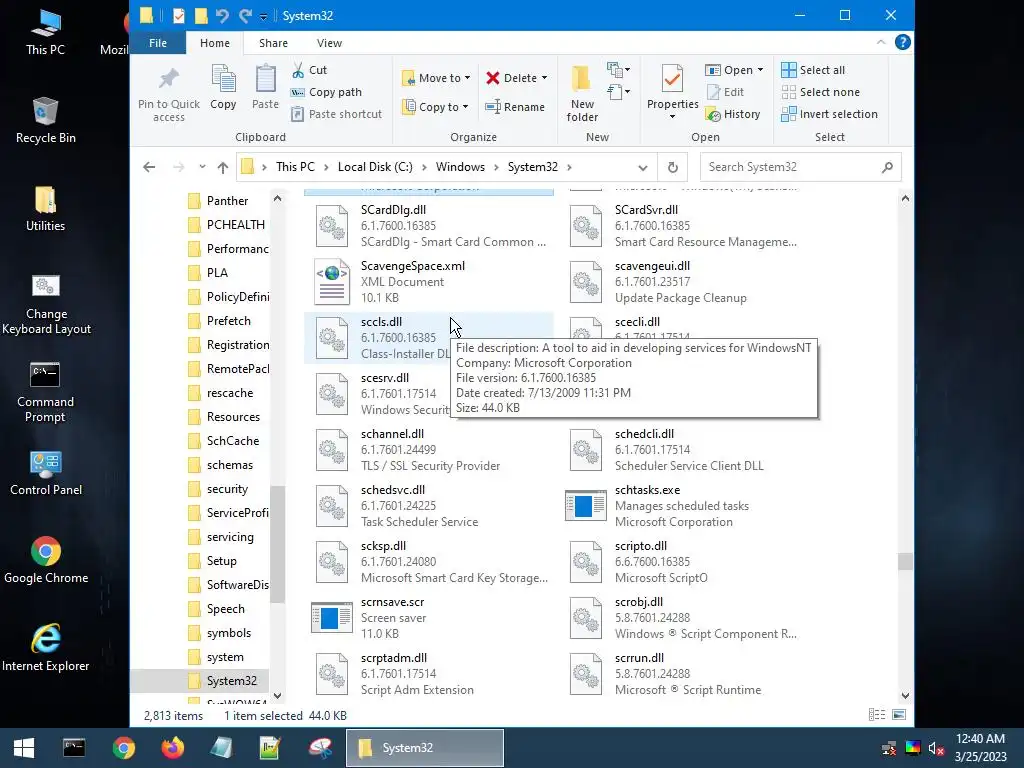The image size is (1024, 768).
Task: Select the System32 folder in tree
Action: (x=231, y=680)
